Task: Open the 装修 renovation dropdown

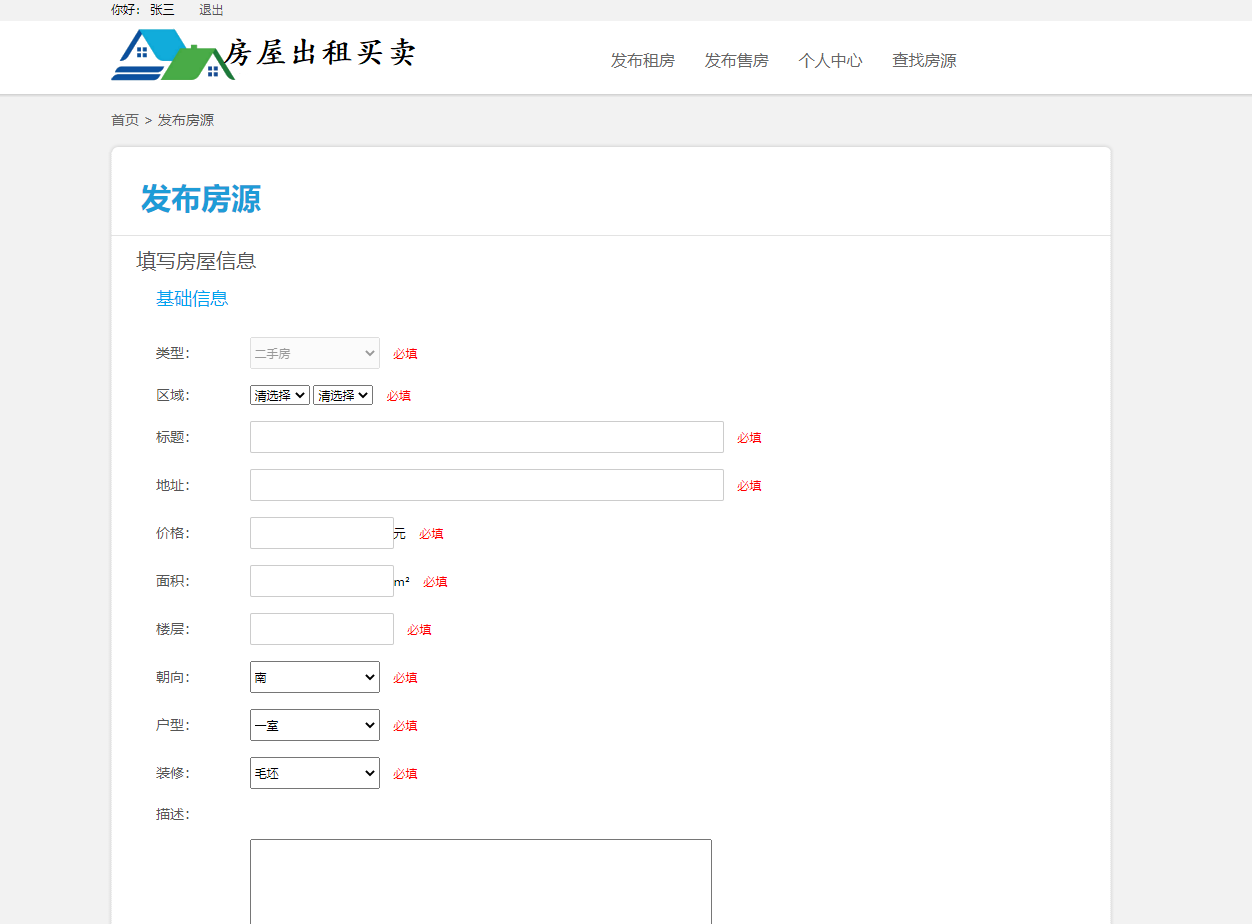Action: (x=314, y=773)
